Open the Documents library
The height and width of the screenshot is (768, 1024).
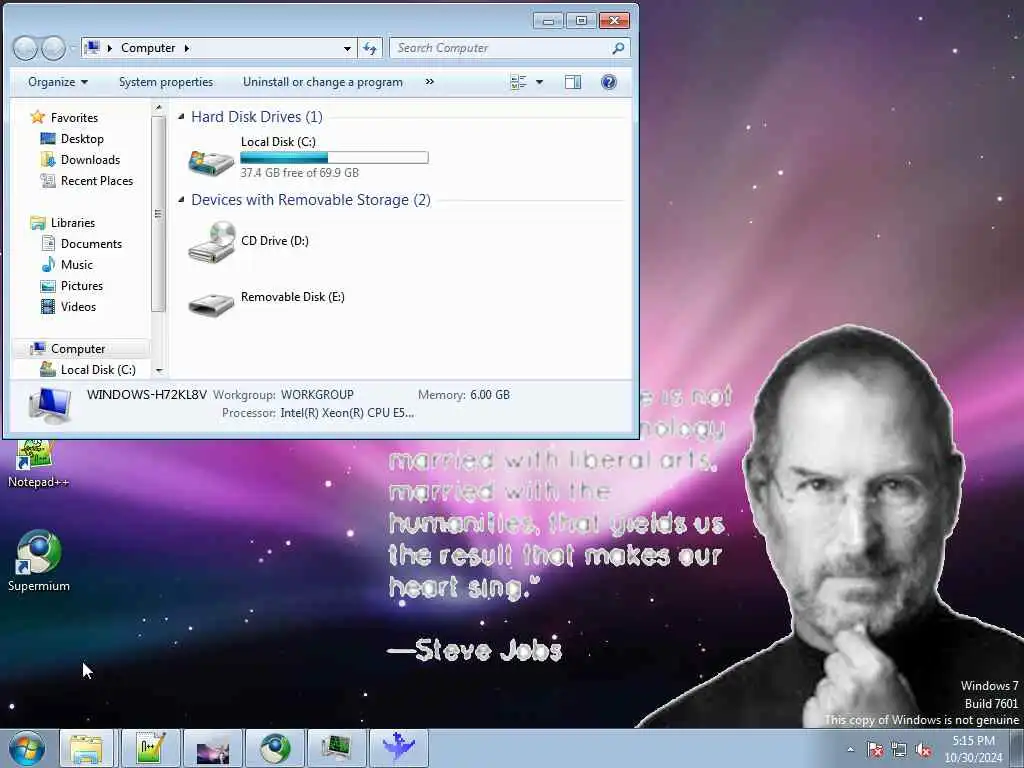pyautogui.click(x=81, y=244)
